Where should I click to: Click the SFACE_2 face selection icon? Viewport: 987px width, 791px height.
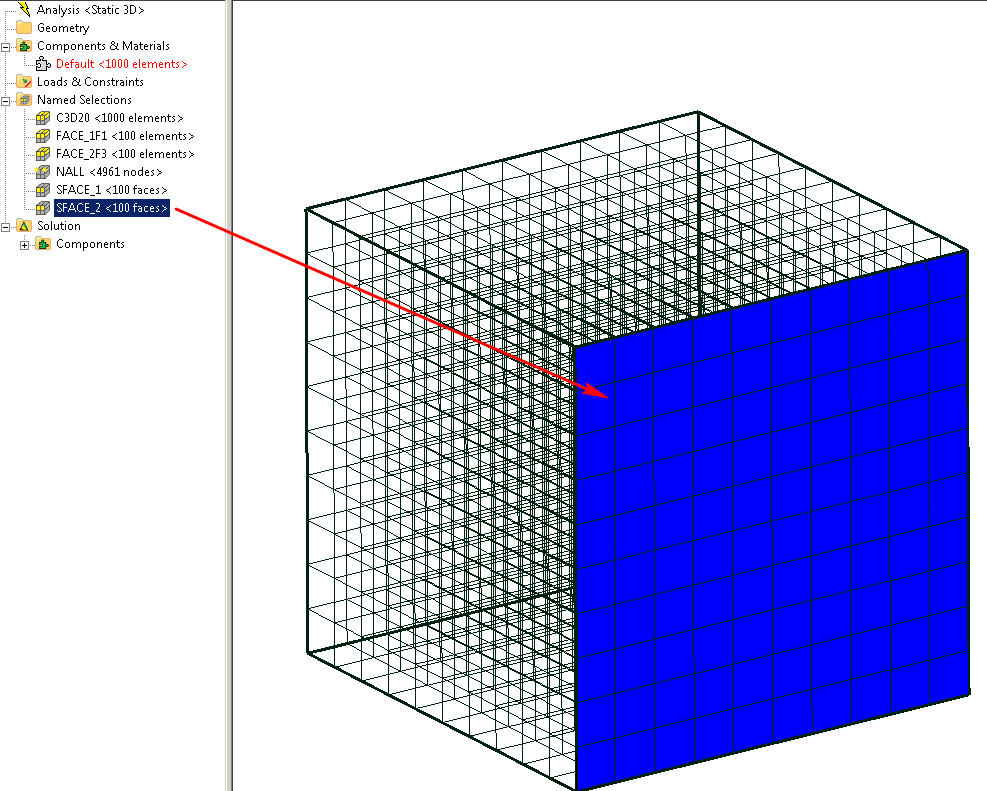click(43, 208)
